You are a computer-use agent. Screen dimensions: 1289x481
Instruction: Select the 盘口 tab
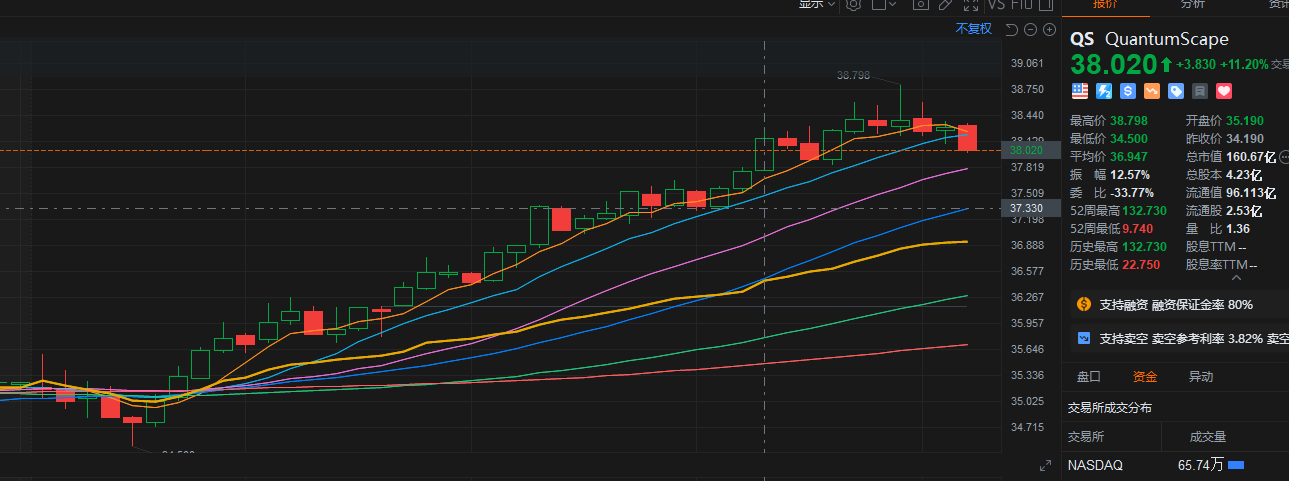(x=1089, y=377)
